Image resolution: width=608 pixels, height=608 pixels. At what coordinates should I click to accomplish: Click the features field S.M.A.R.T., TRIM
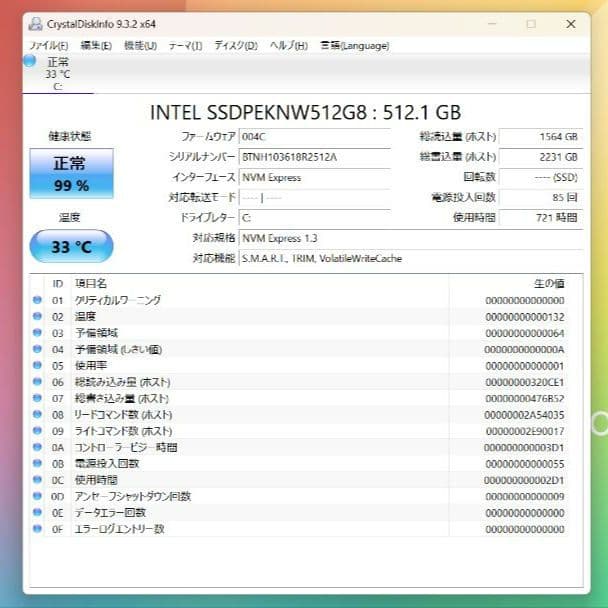click(x=411, y=258)
